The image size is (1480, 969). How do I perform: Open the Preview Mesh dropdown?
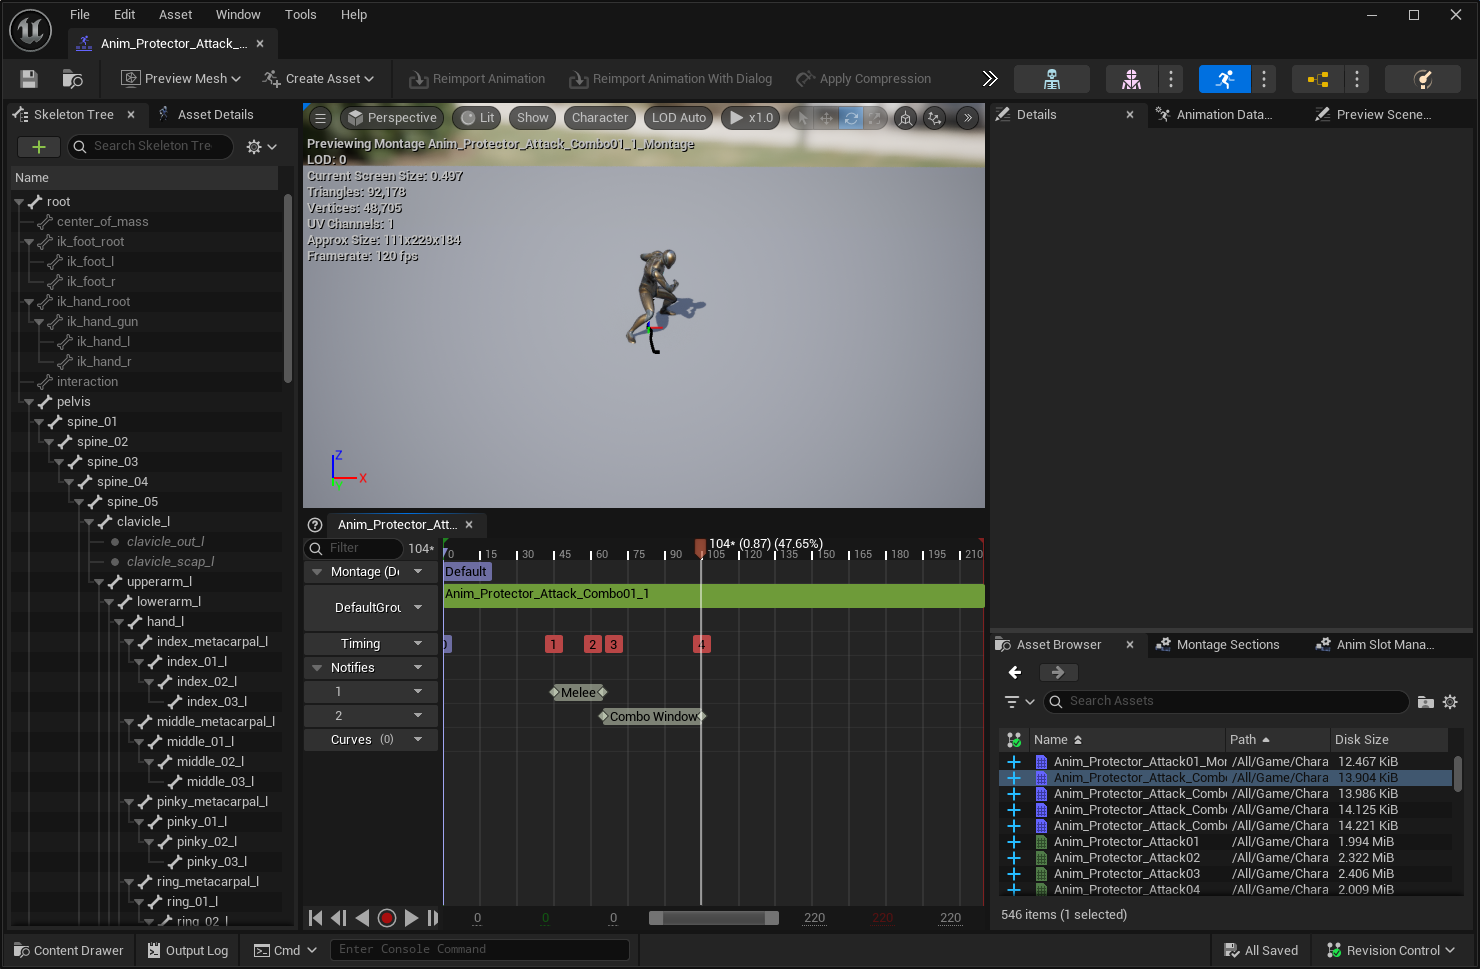click(181, 79)
